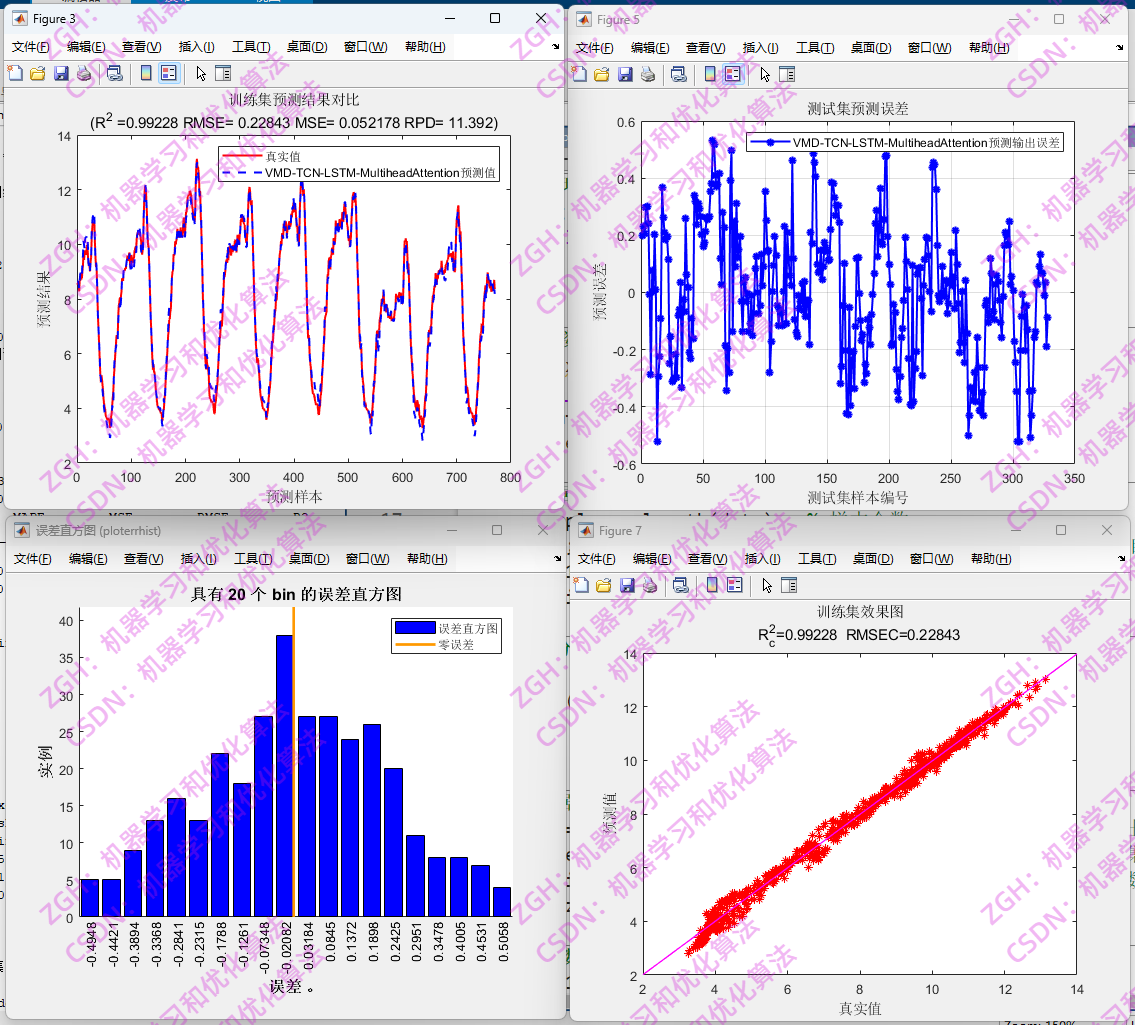This screenshot has height=1025, width=1135.
Task: Click the 测试集预测误差 title in Figure 5
Action: (x=858, y=109)
